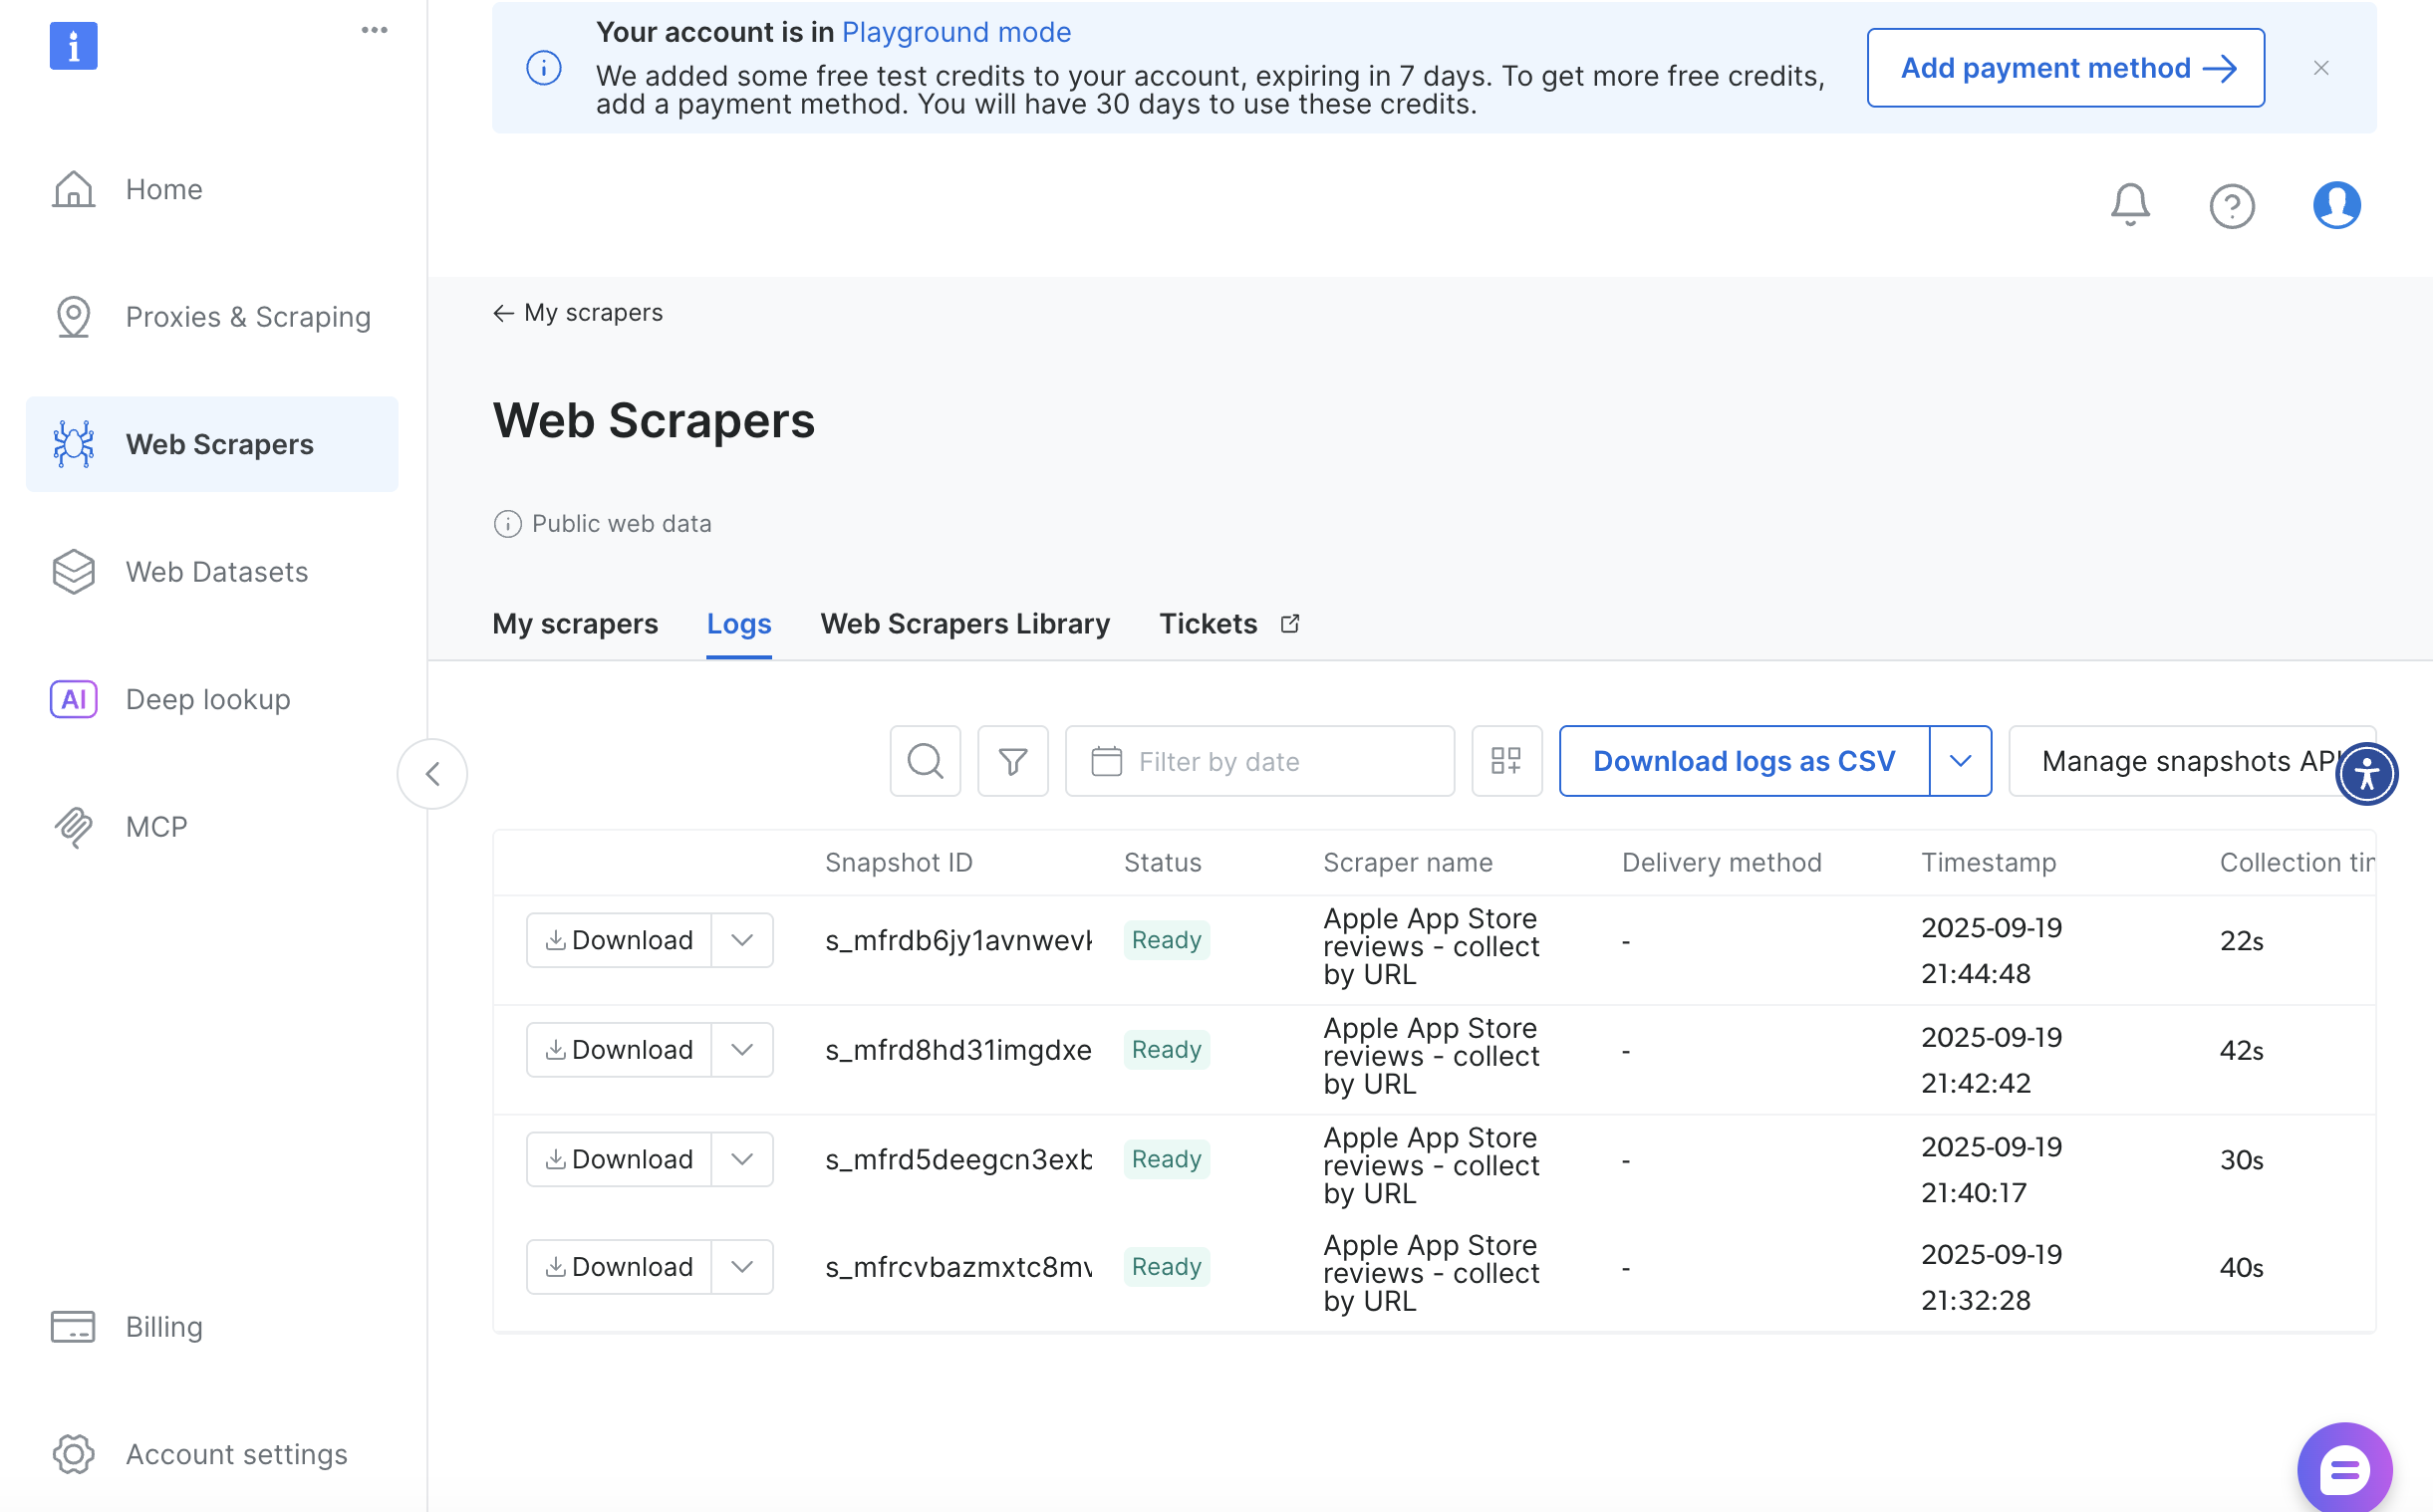Open the Playground mode link
The width and height of the screenshot is (2433, 1512).
pos(955,32)
